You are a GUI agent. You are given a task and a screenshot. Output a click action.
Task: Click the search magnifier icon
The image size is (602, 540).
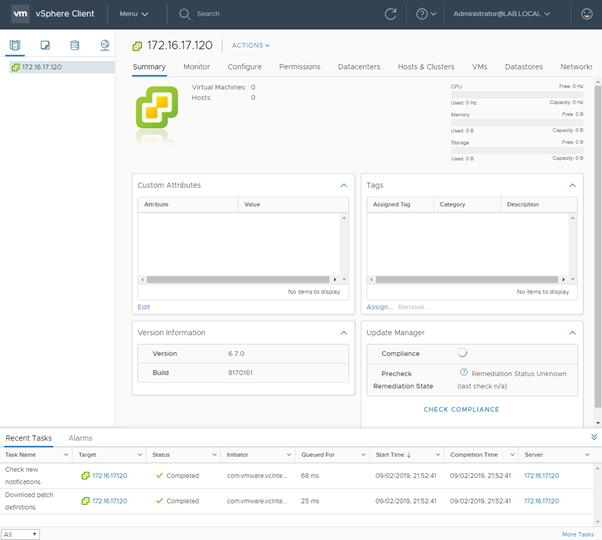point(185,14)
